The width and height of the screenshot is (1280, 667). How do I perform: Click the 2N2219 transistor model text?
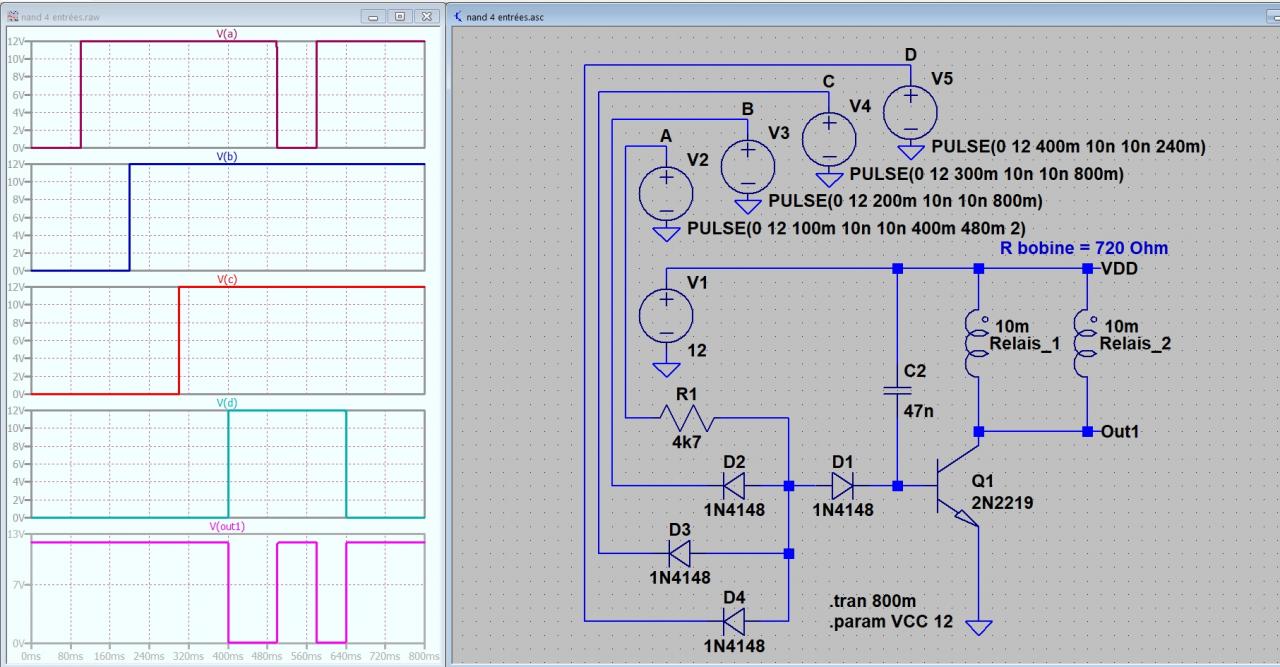click(1003, 503)
